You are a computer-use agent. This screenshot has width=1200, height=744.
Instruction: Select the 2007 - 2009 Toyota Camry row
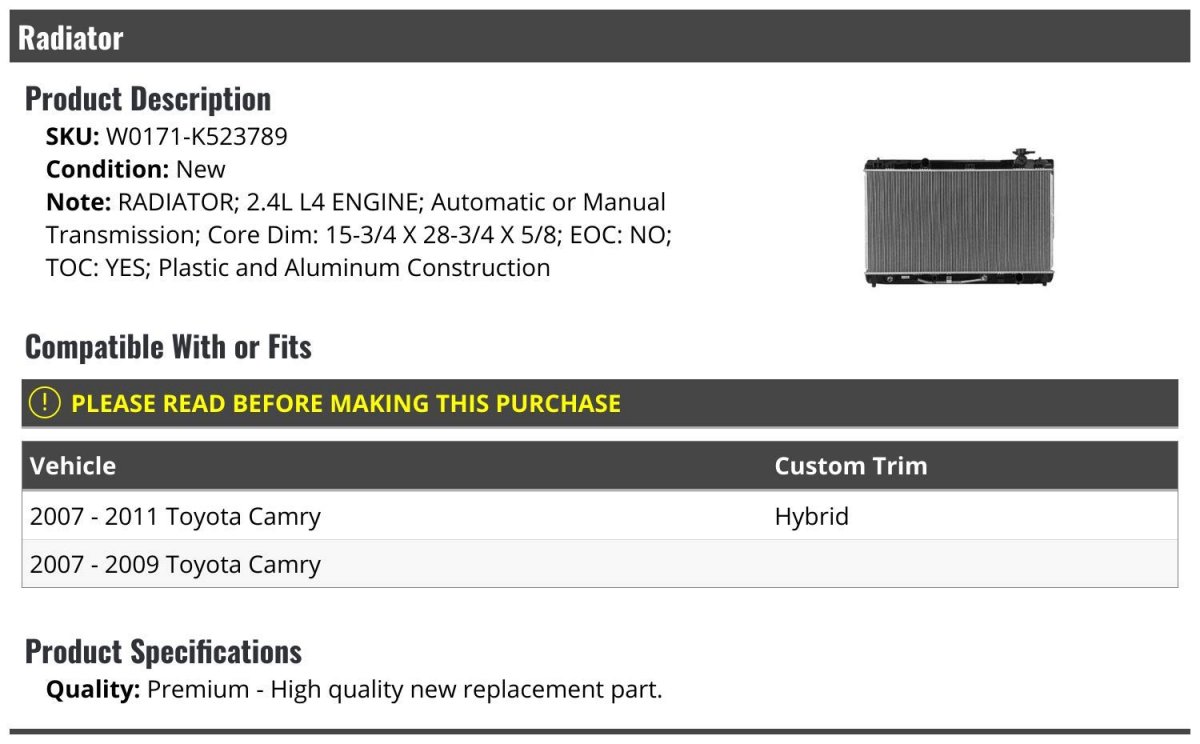(x=600, y=564)
